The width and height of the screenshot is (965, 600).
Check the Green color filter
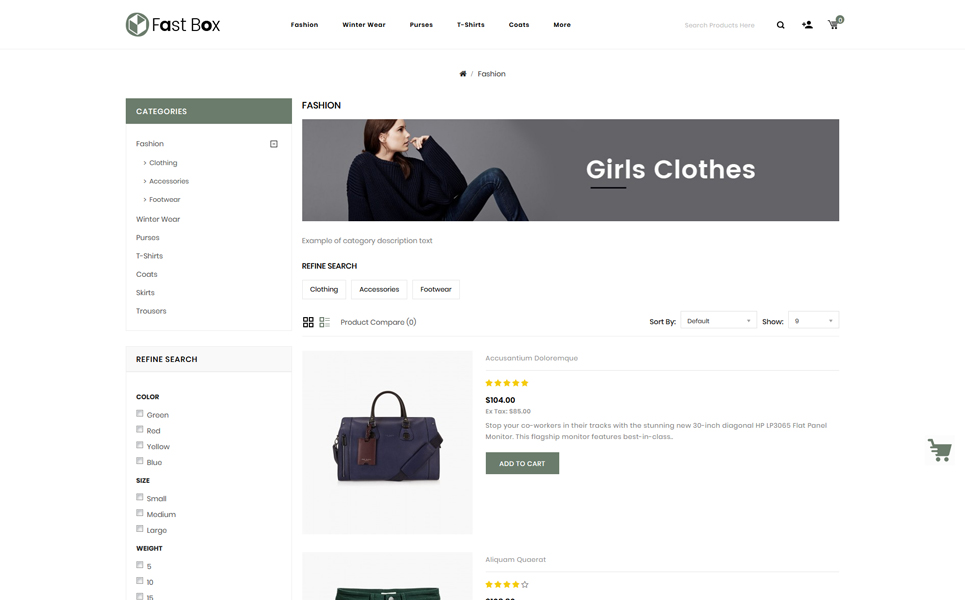[140, 414]
